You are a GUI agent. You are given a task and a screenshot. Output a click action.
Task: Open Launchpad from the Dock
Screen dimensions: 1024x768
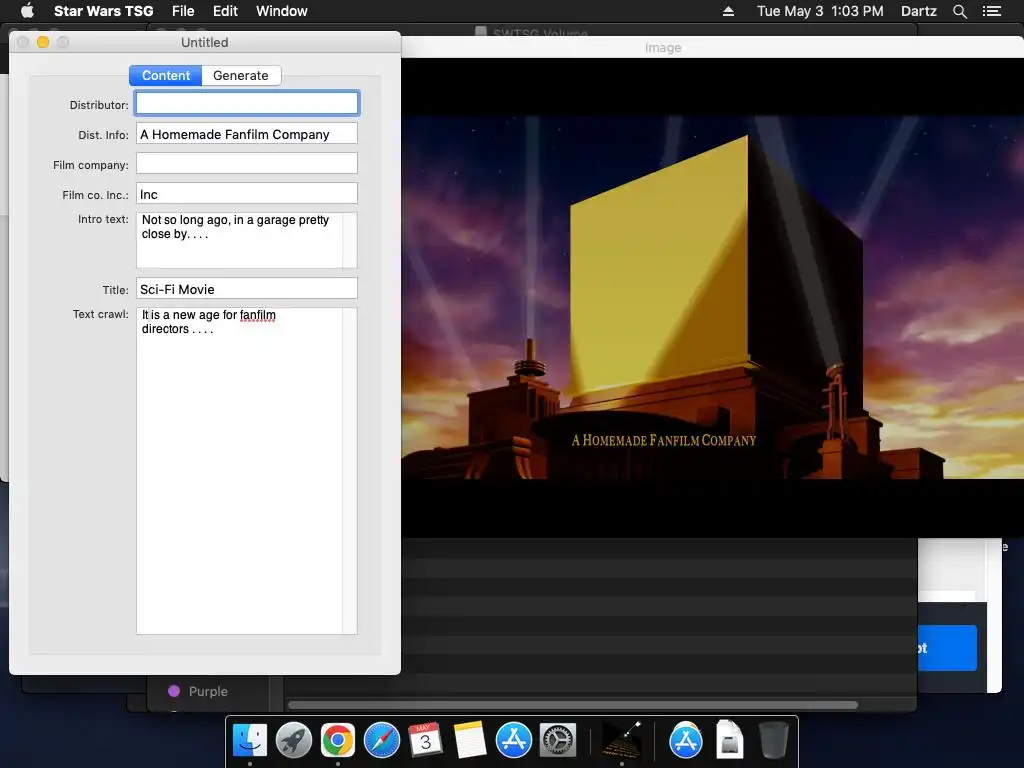(294, 740)
